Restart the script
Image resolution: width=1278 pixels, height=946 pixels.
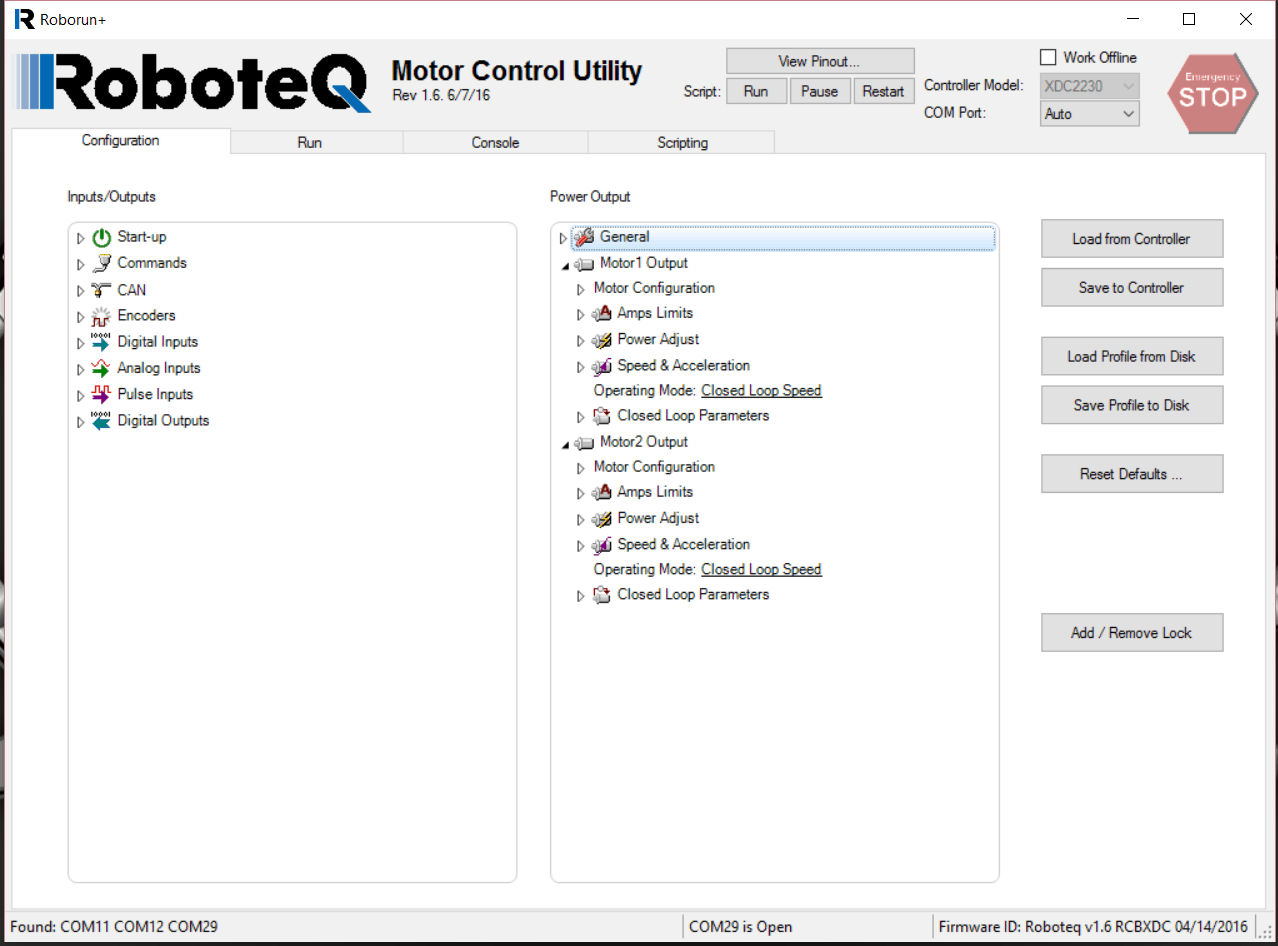tap(884, 91)
